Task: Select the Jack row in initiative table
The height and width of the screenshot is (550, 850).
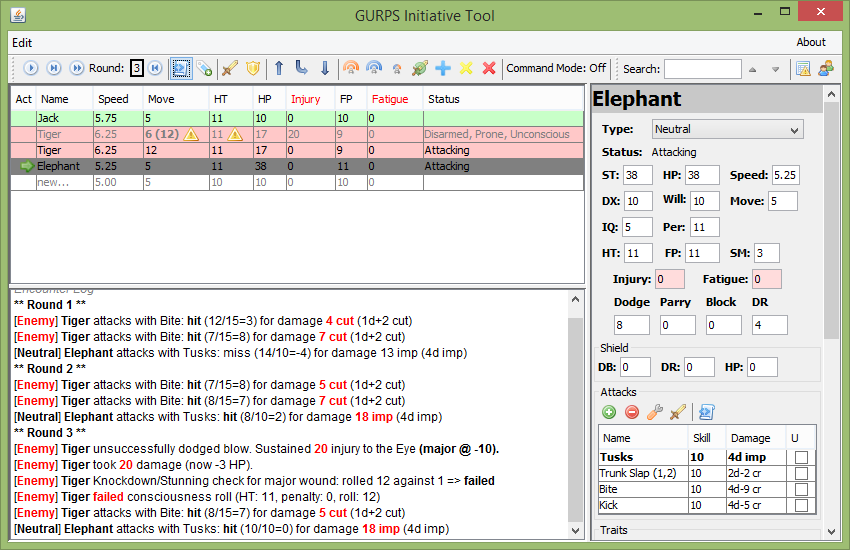Action: coord(297,118)
